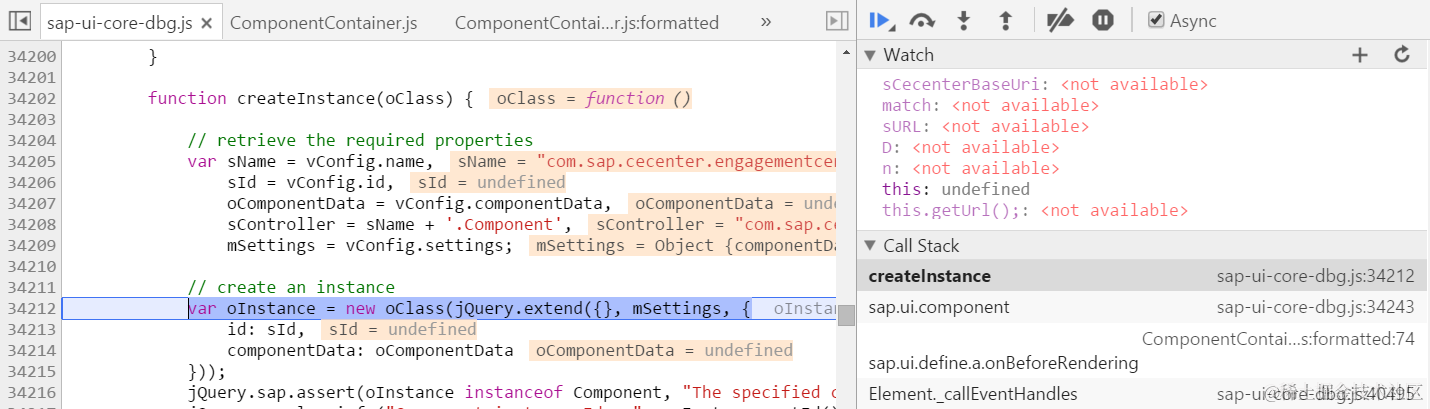Select the 'this: undefined' watch expression

coord(955,190)
